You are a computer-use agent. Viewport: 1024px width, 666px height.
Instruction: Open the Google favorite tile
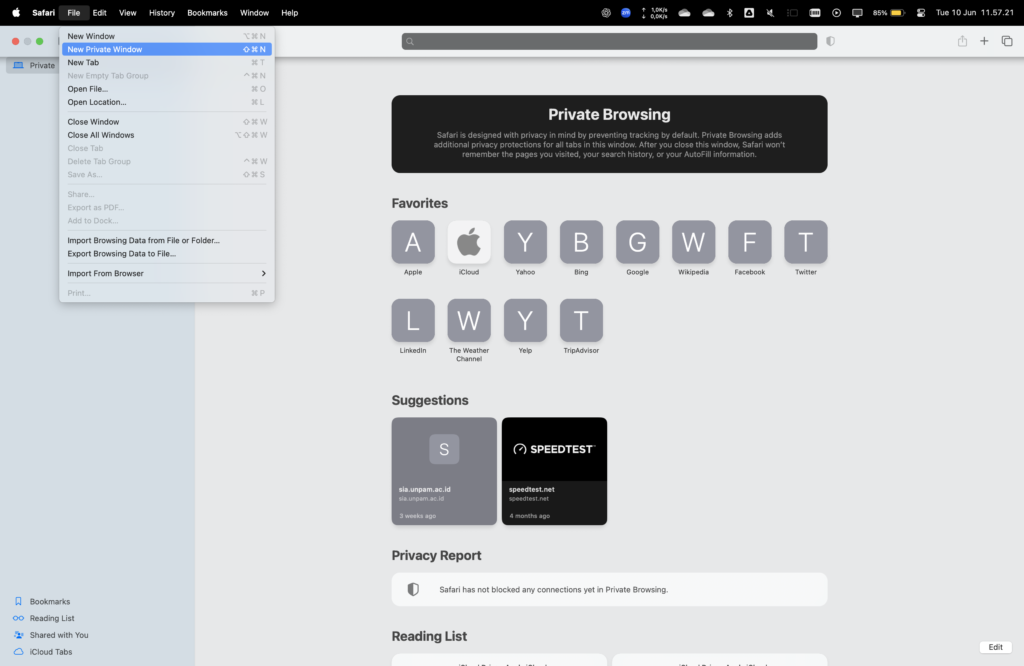pos(637,242)
